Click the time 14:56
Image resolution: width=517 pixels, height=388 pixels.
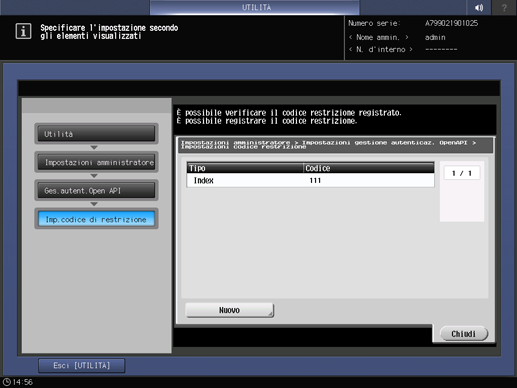point(23,382)
